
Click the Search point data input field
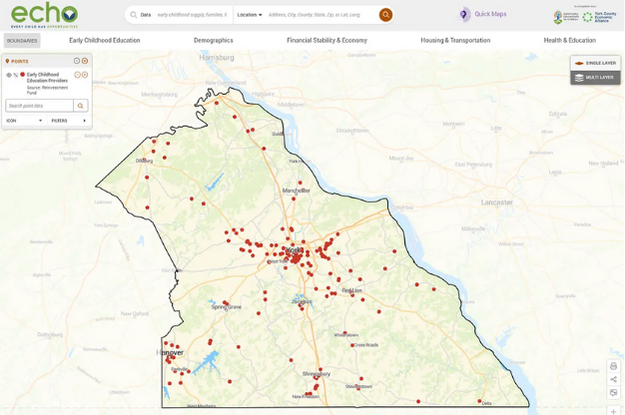(38, 105)
